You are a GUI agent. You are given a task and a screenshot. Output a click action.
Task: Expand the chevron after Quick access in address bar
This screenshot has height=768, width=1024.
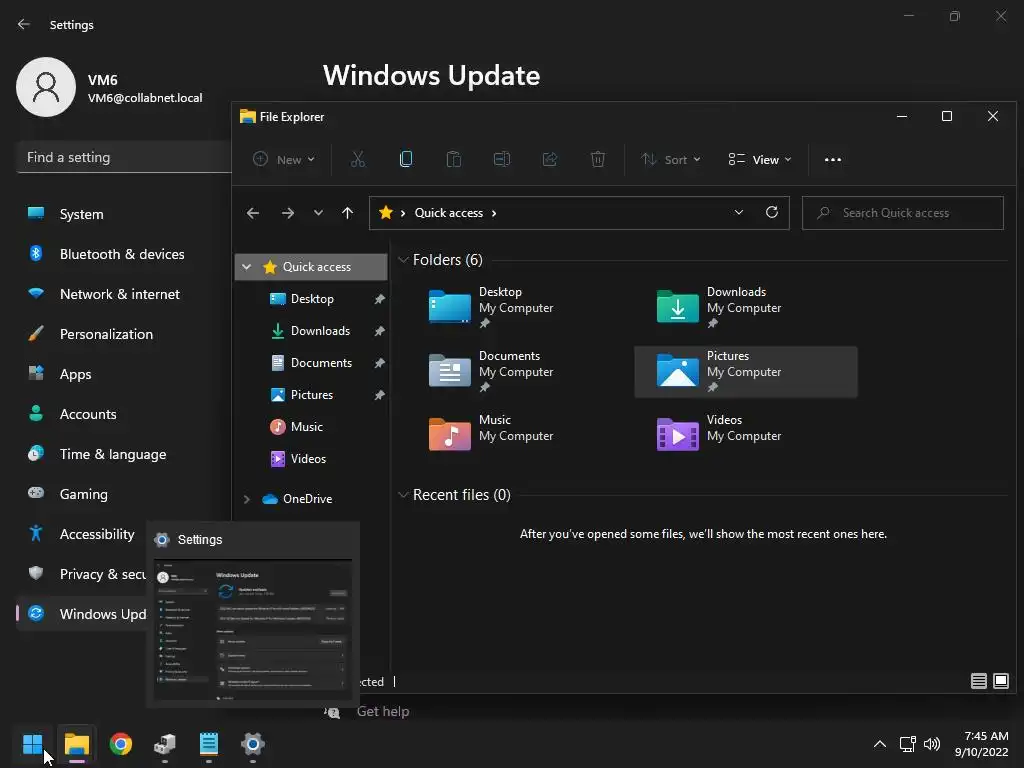[x=494, y=213]
